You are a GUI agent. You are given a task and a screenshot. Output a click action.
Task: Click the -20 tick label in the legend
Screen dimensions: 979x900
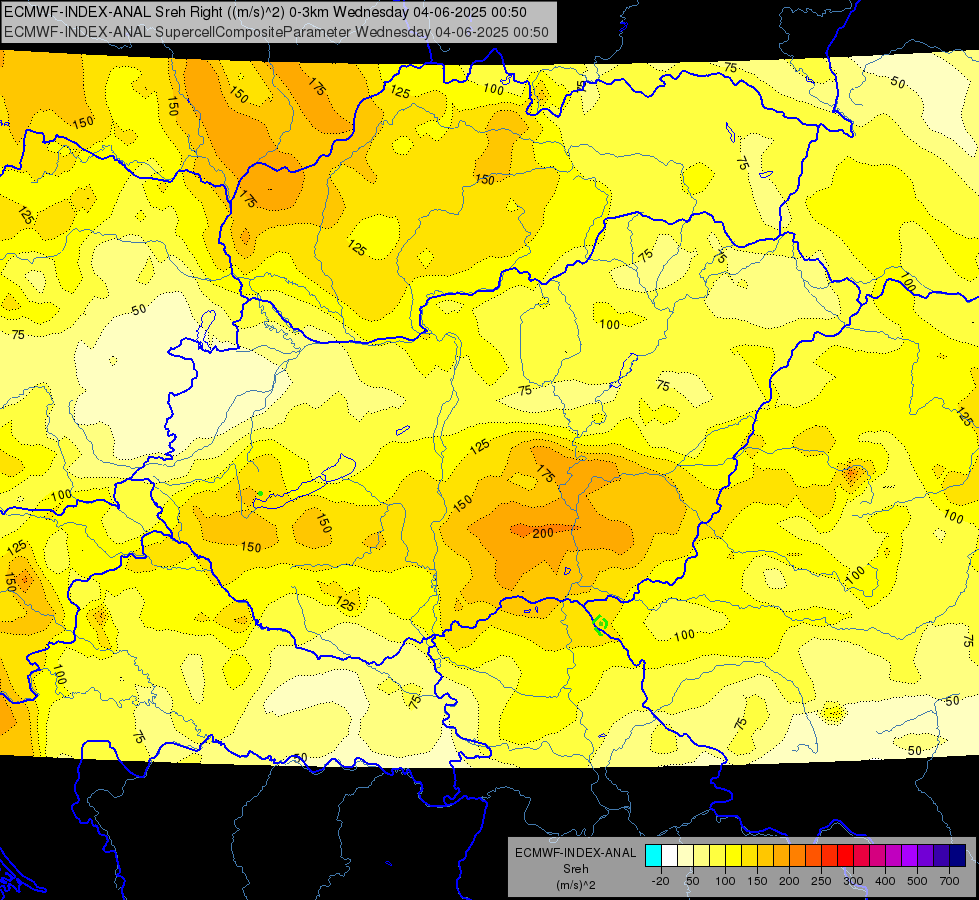coord(660,881)
